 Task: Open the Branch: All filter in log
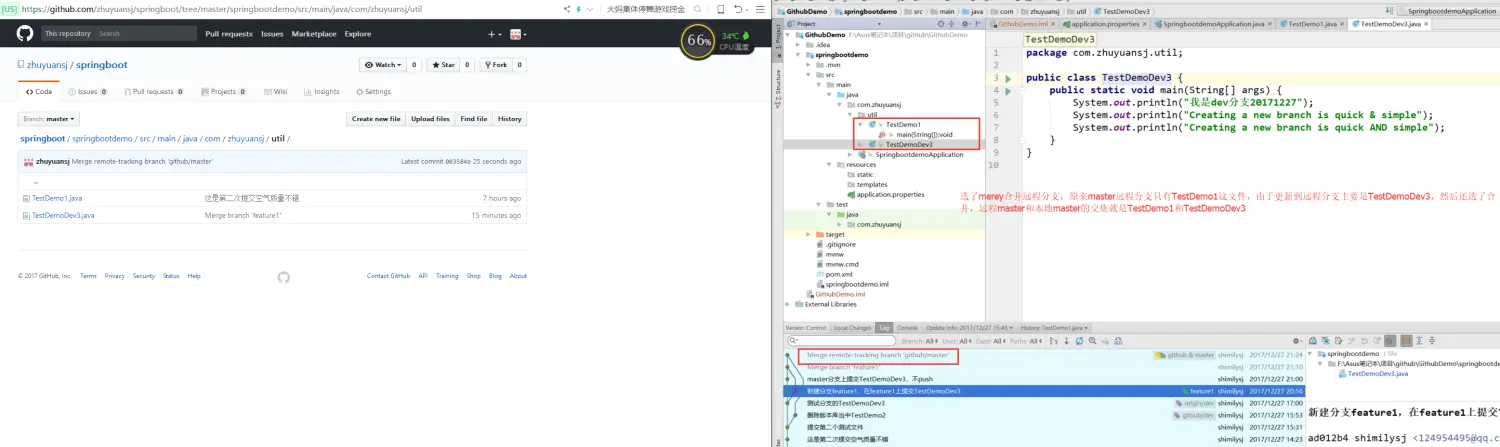(x=919, y=341)
